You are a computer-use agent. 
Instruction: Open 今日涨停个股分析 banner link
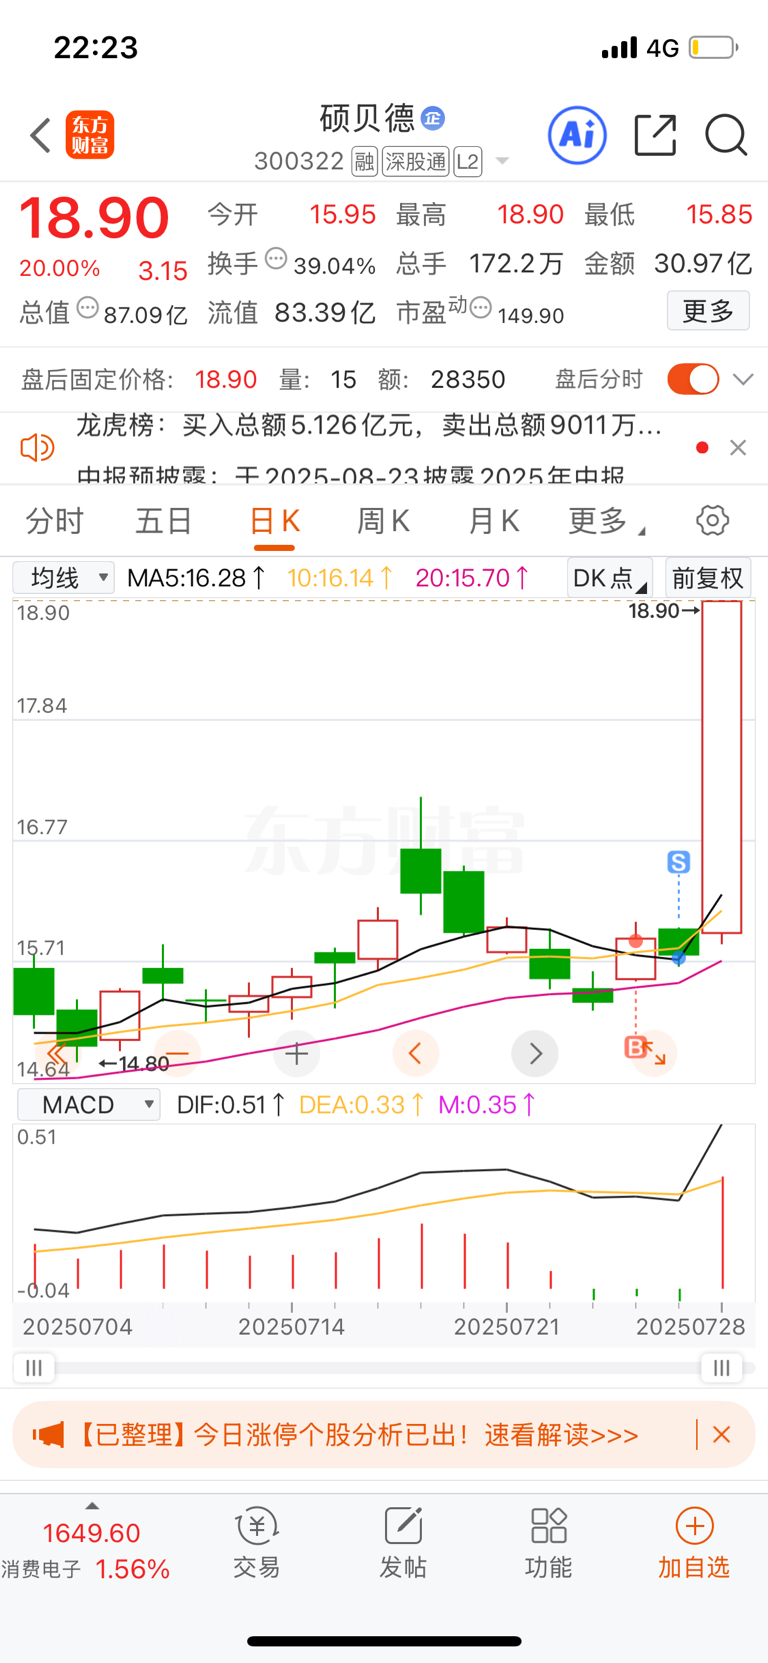click(x=358, y=1435)
